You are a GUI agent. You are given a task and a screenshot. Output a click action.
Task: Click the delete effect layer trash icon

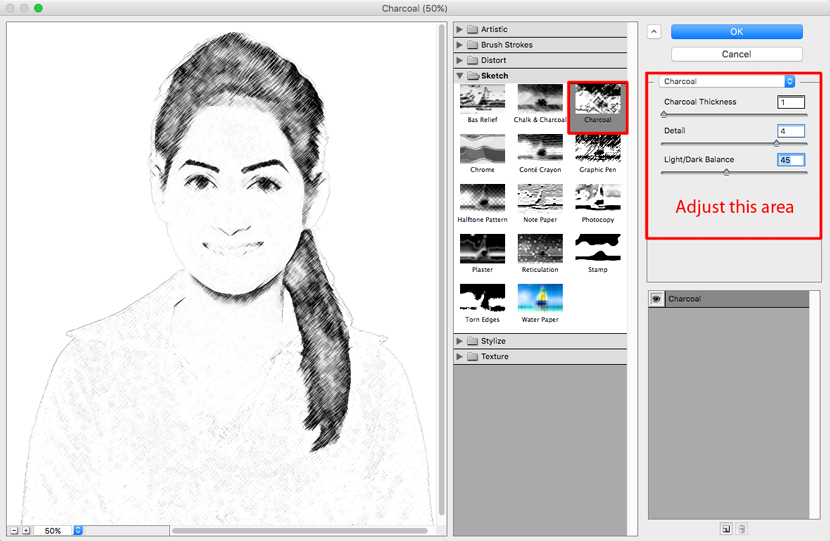(742, 528)
